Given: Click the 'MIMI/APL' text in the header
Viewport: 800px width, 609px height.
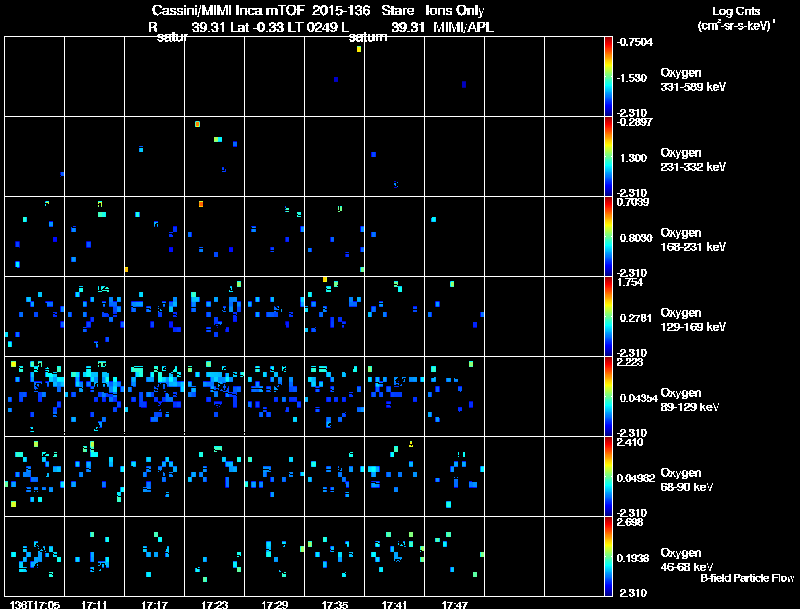Looking at the screenshot, I should 463,27.
